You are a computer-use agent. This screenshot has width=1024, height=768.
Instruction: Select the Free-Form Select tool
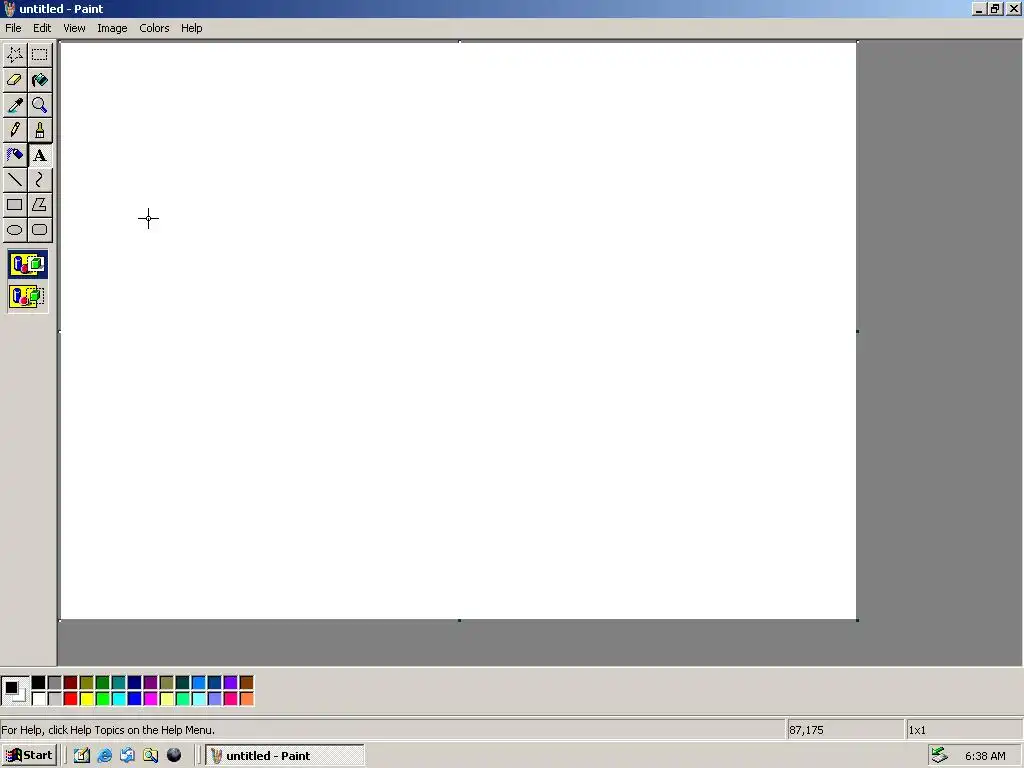tap(14, 55)
